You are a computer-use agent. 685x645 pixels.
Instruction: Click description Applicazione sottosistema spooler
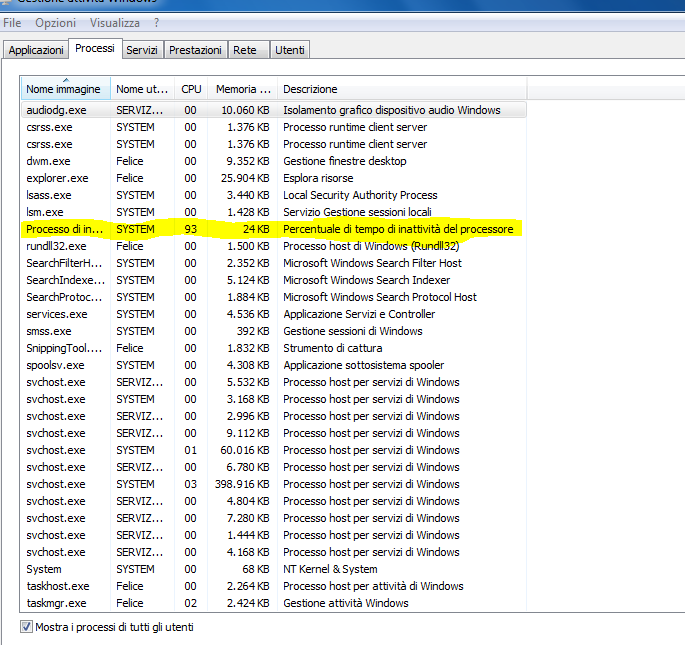click(363, 365)
